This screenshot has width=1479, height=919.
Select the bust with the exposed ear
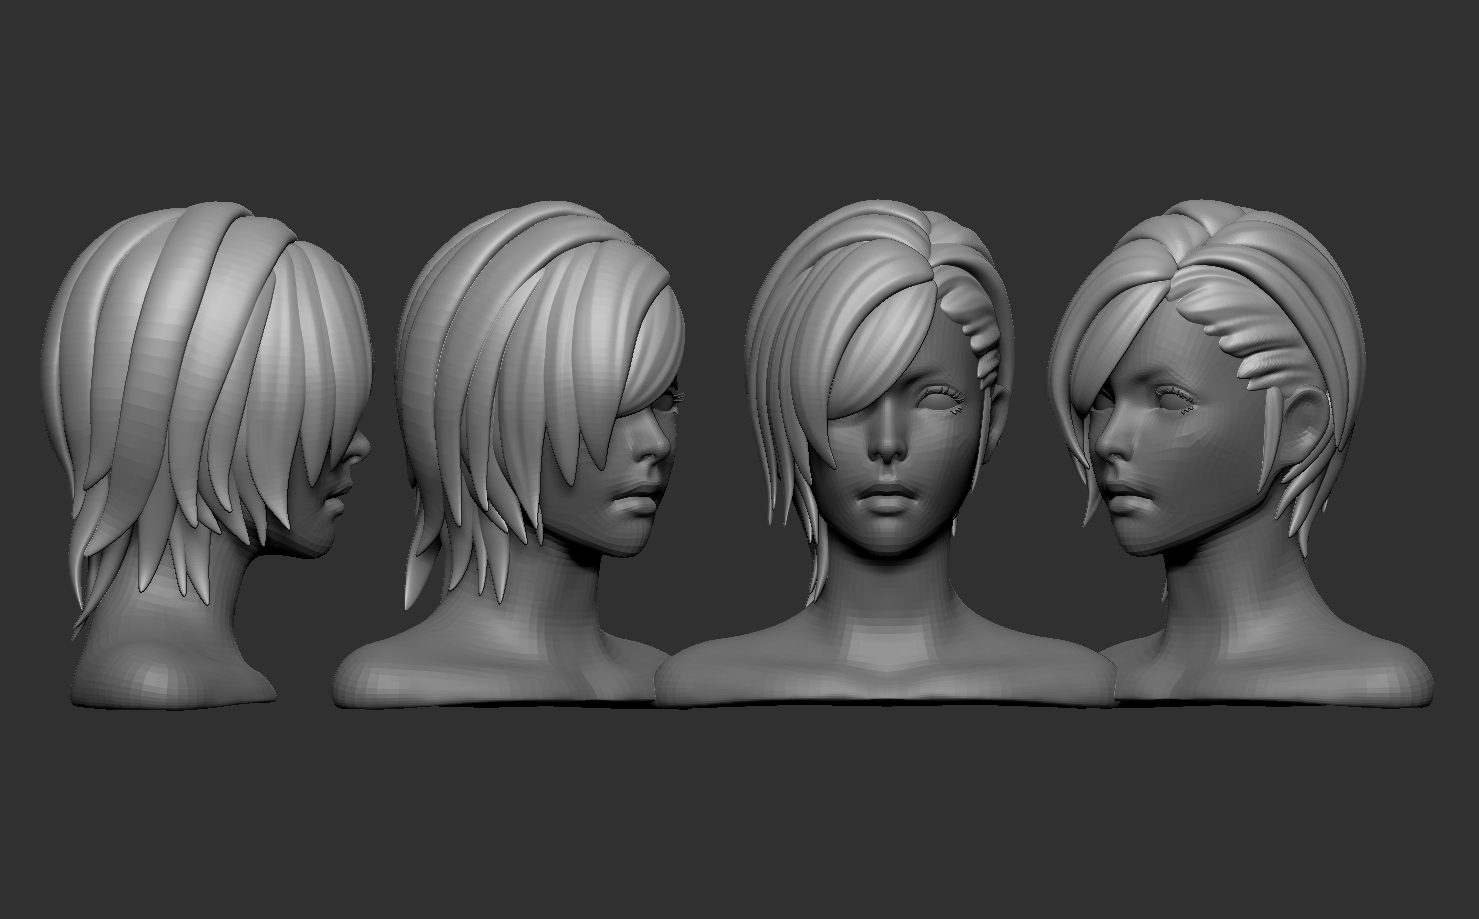coord(1240,455)
